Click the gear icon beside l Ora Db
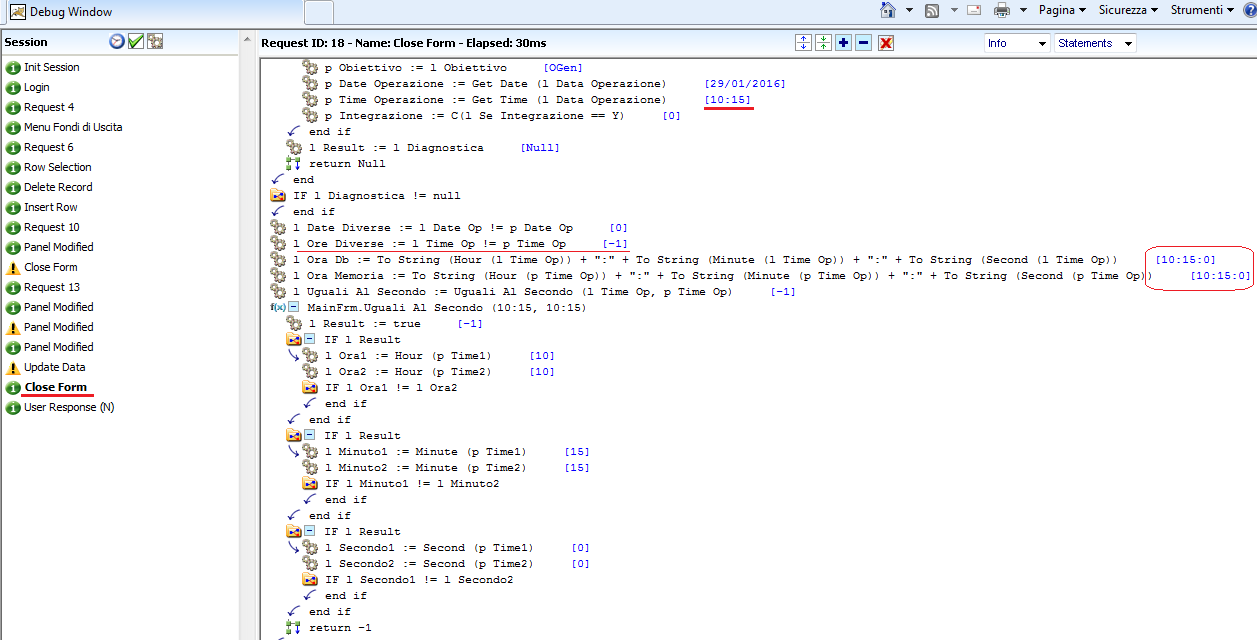Viewport: 1257px width, 640px height. click(278, 259)
